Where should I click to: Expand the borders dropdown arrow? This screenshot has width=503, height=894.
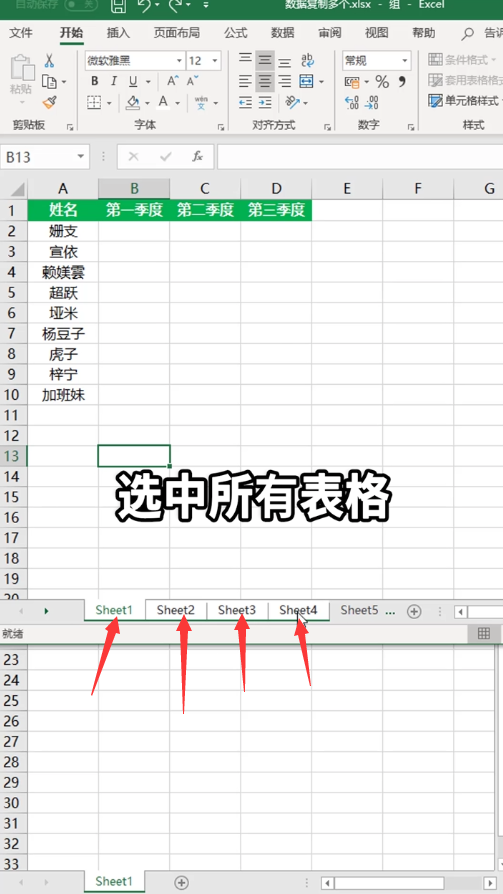[109, 103]
